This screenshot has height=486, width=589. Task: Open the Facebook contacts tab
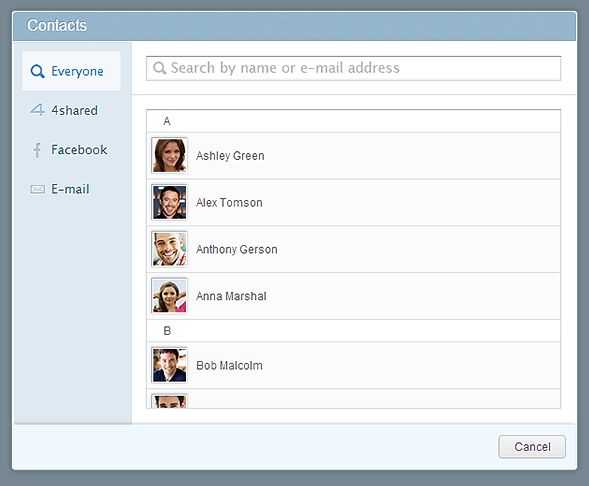coord(71,149)
